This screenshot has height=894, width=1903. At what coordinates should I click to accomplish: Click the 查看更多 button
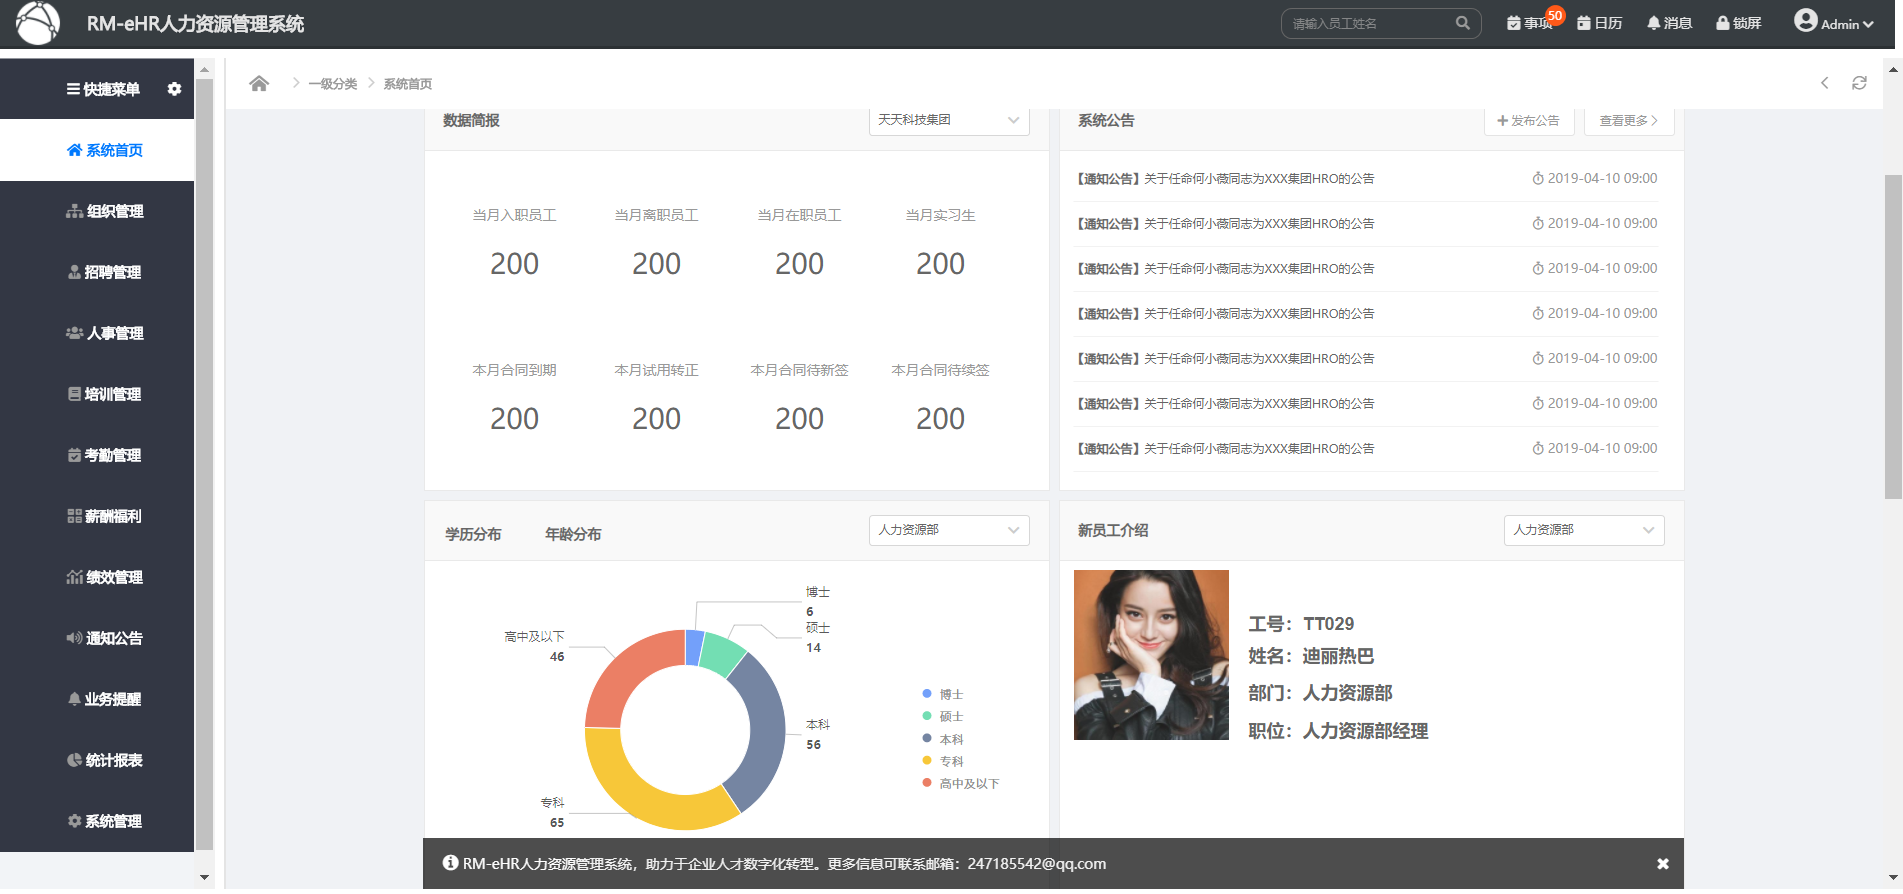coord(1629,120)
